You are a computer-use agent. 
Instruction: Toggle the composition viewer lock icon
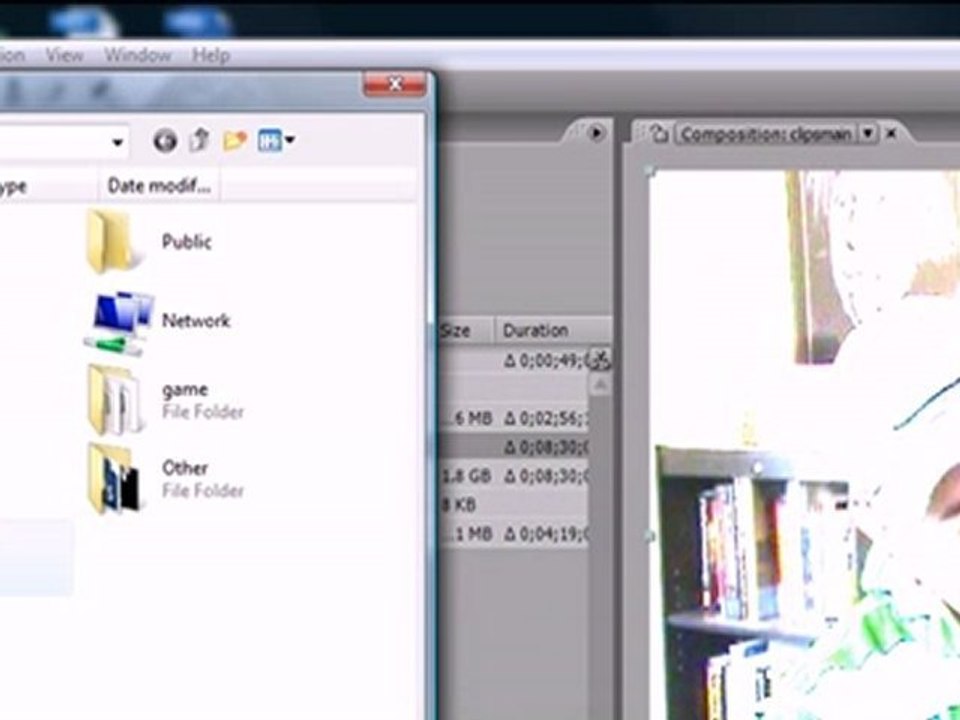pos(658,133)
